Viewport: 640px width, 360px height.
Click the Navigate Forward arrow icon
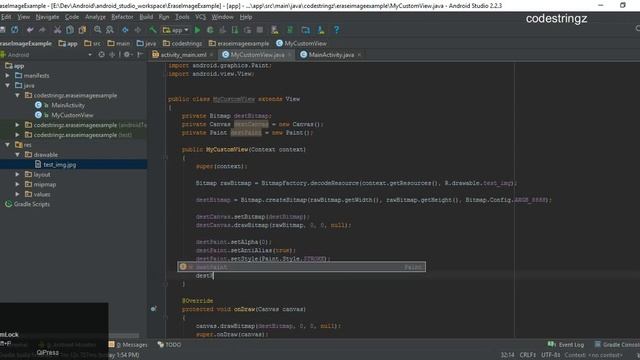point(138,30)
